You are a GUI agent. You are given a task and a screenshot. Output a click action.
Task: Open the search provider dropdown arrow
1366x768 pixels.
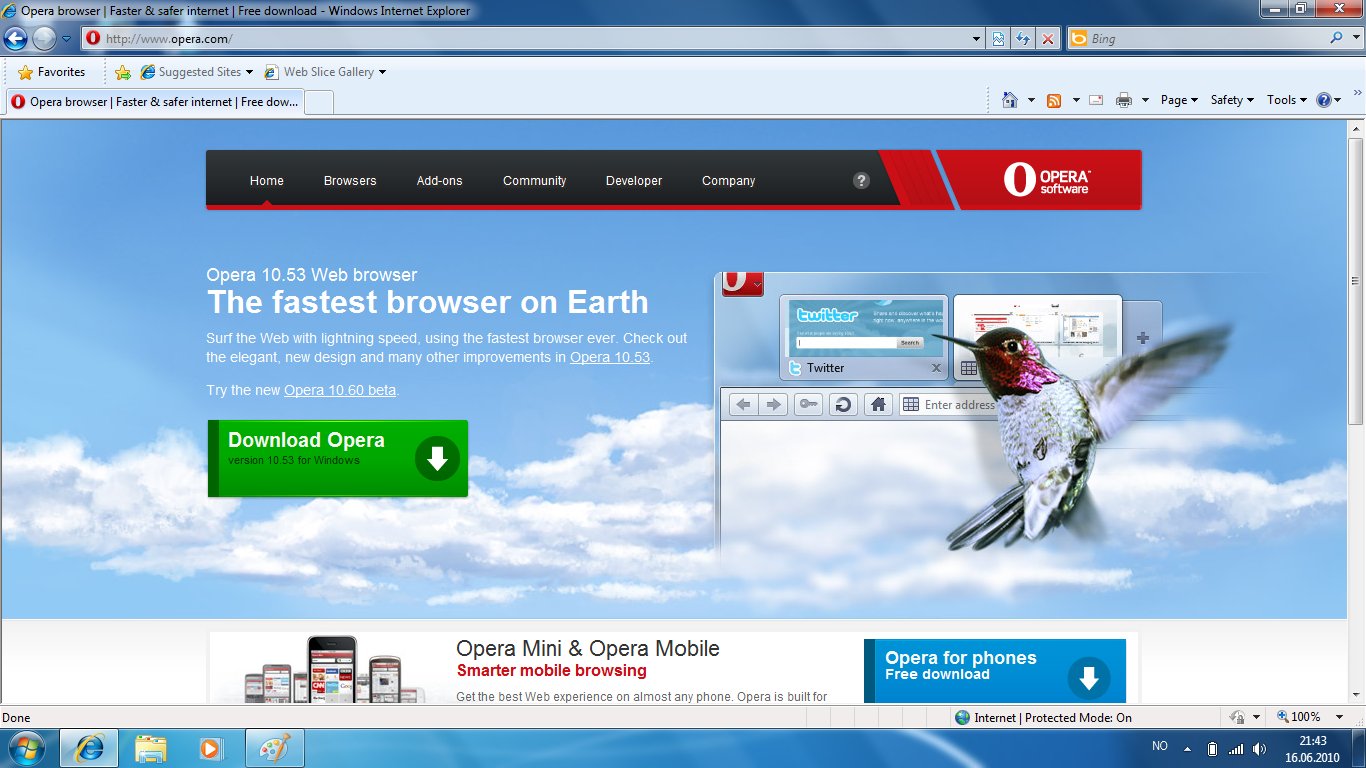pos(1354,39)
